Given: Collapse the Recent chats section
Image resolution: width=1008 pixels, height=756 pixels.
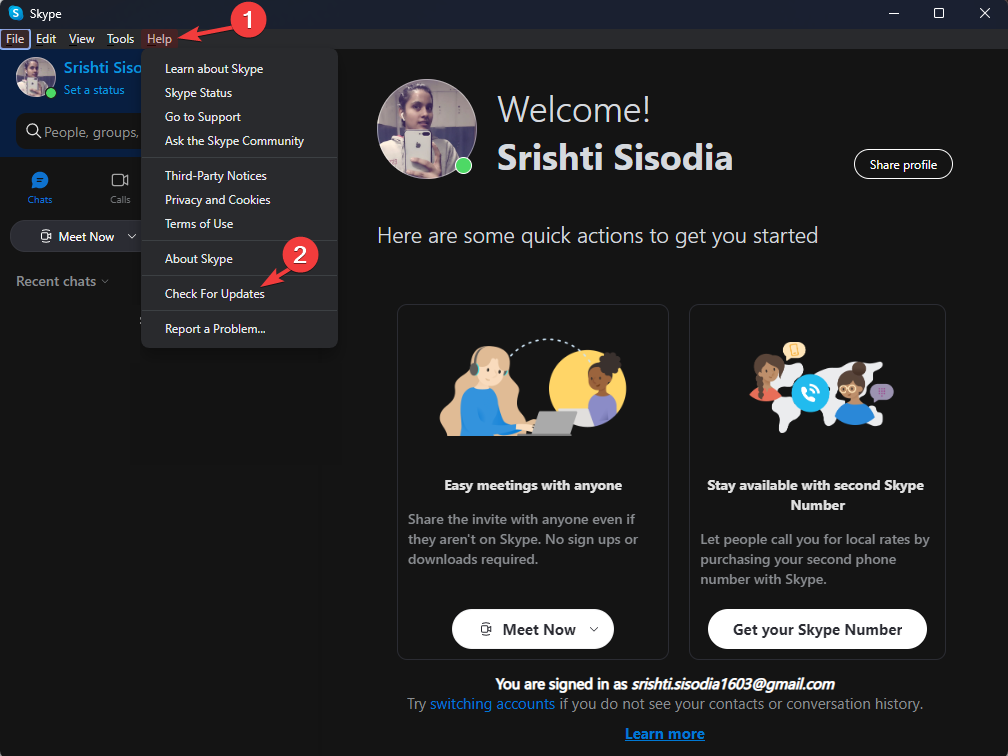Looking at the screenshot, I should pos(62,282).
